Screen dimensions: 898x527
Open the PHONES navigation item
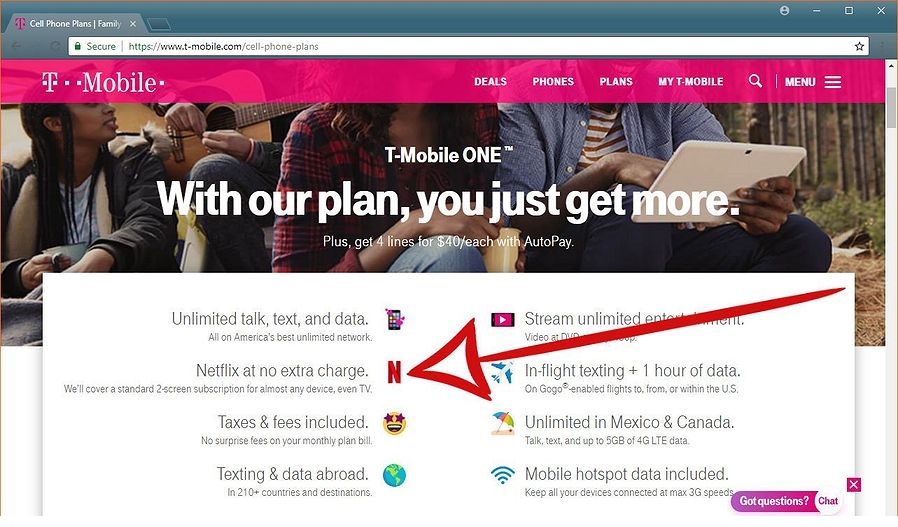point(553,82)
